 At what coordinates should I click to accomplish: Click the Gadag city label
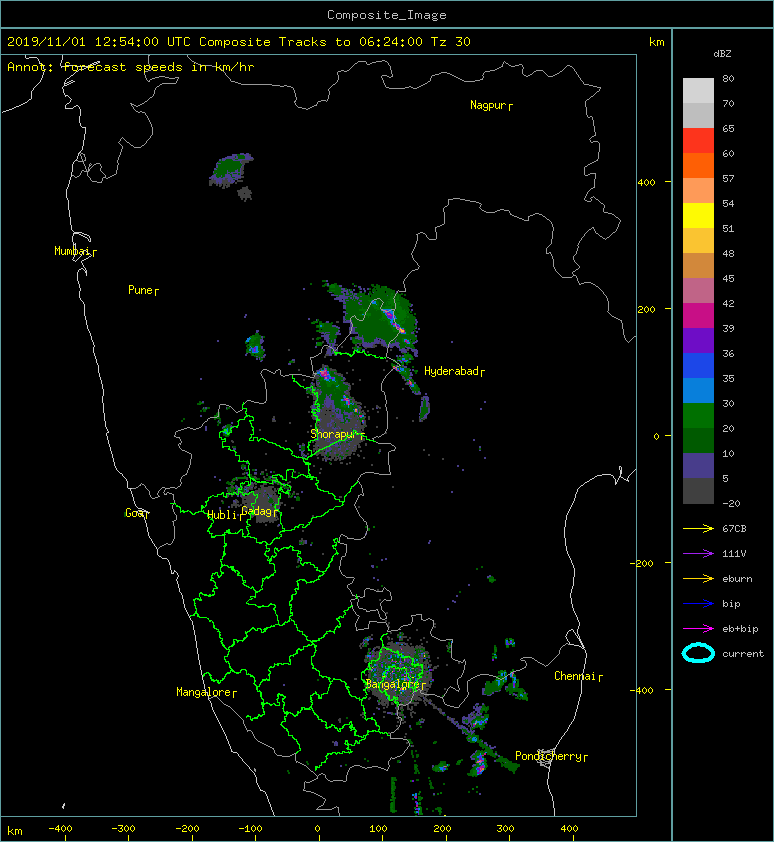pyautogui.click(x=259, y=511)
